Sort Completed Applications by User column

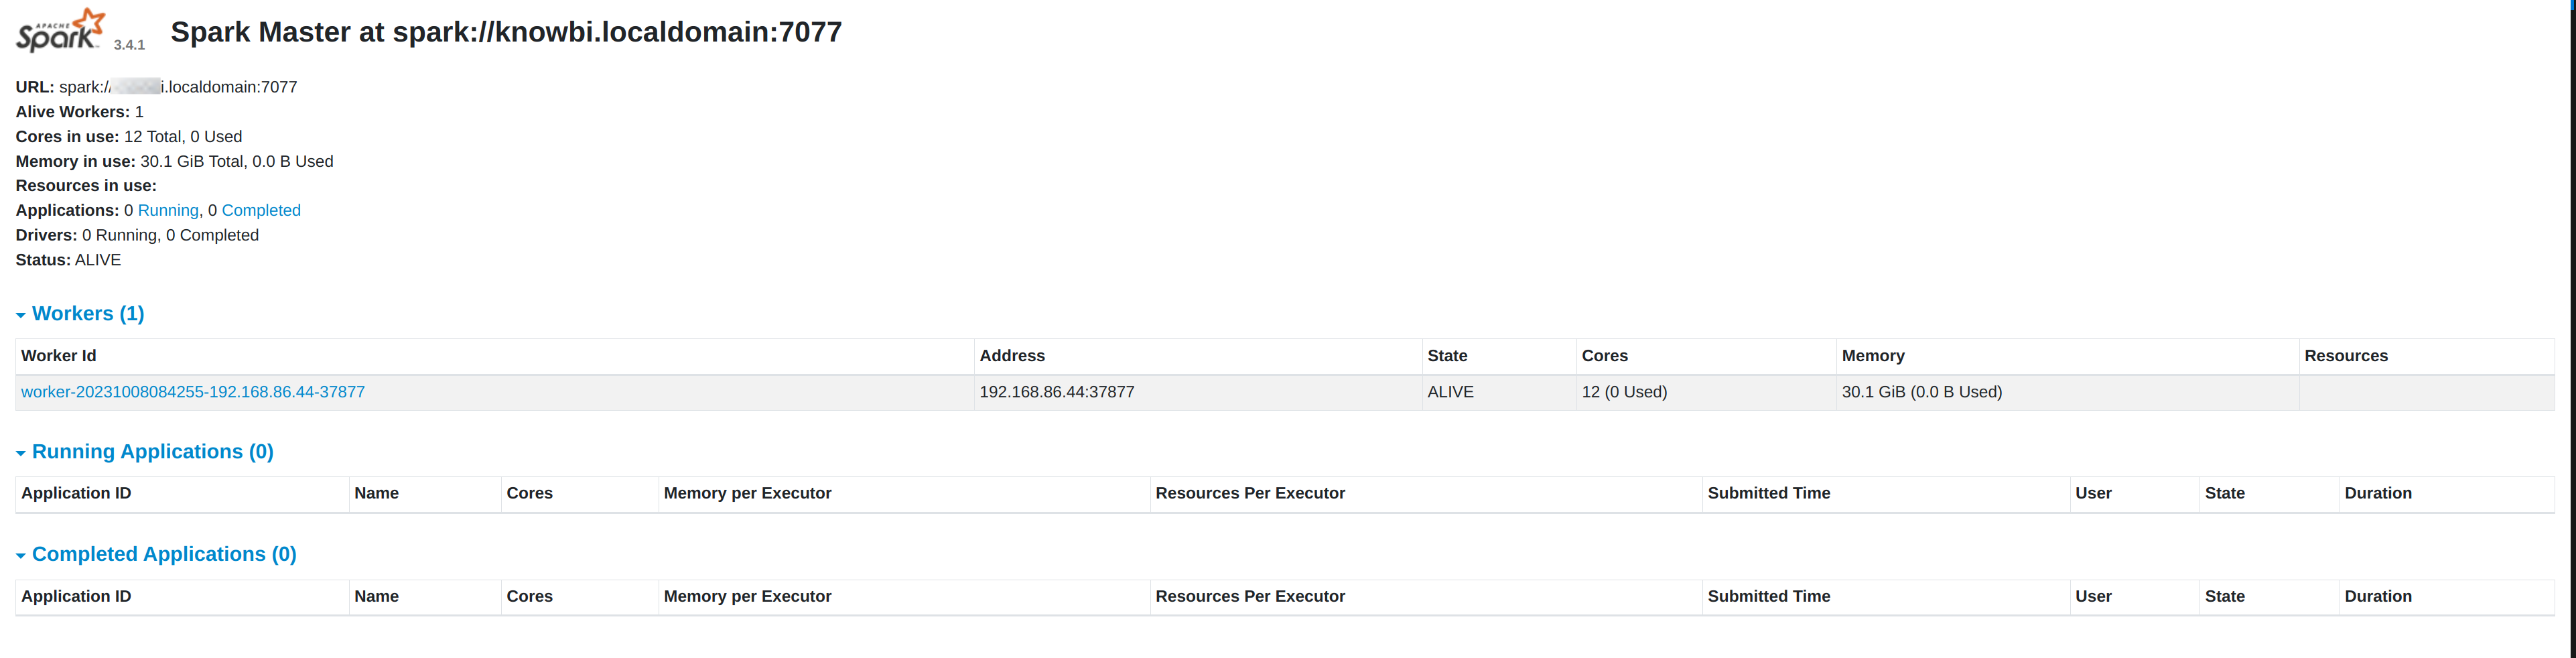pos(2092,597)
